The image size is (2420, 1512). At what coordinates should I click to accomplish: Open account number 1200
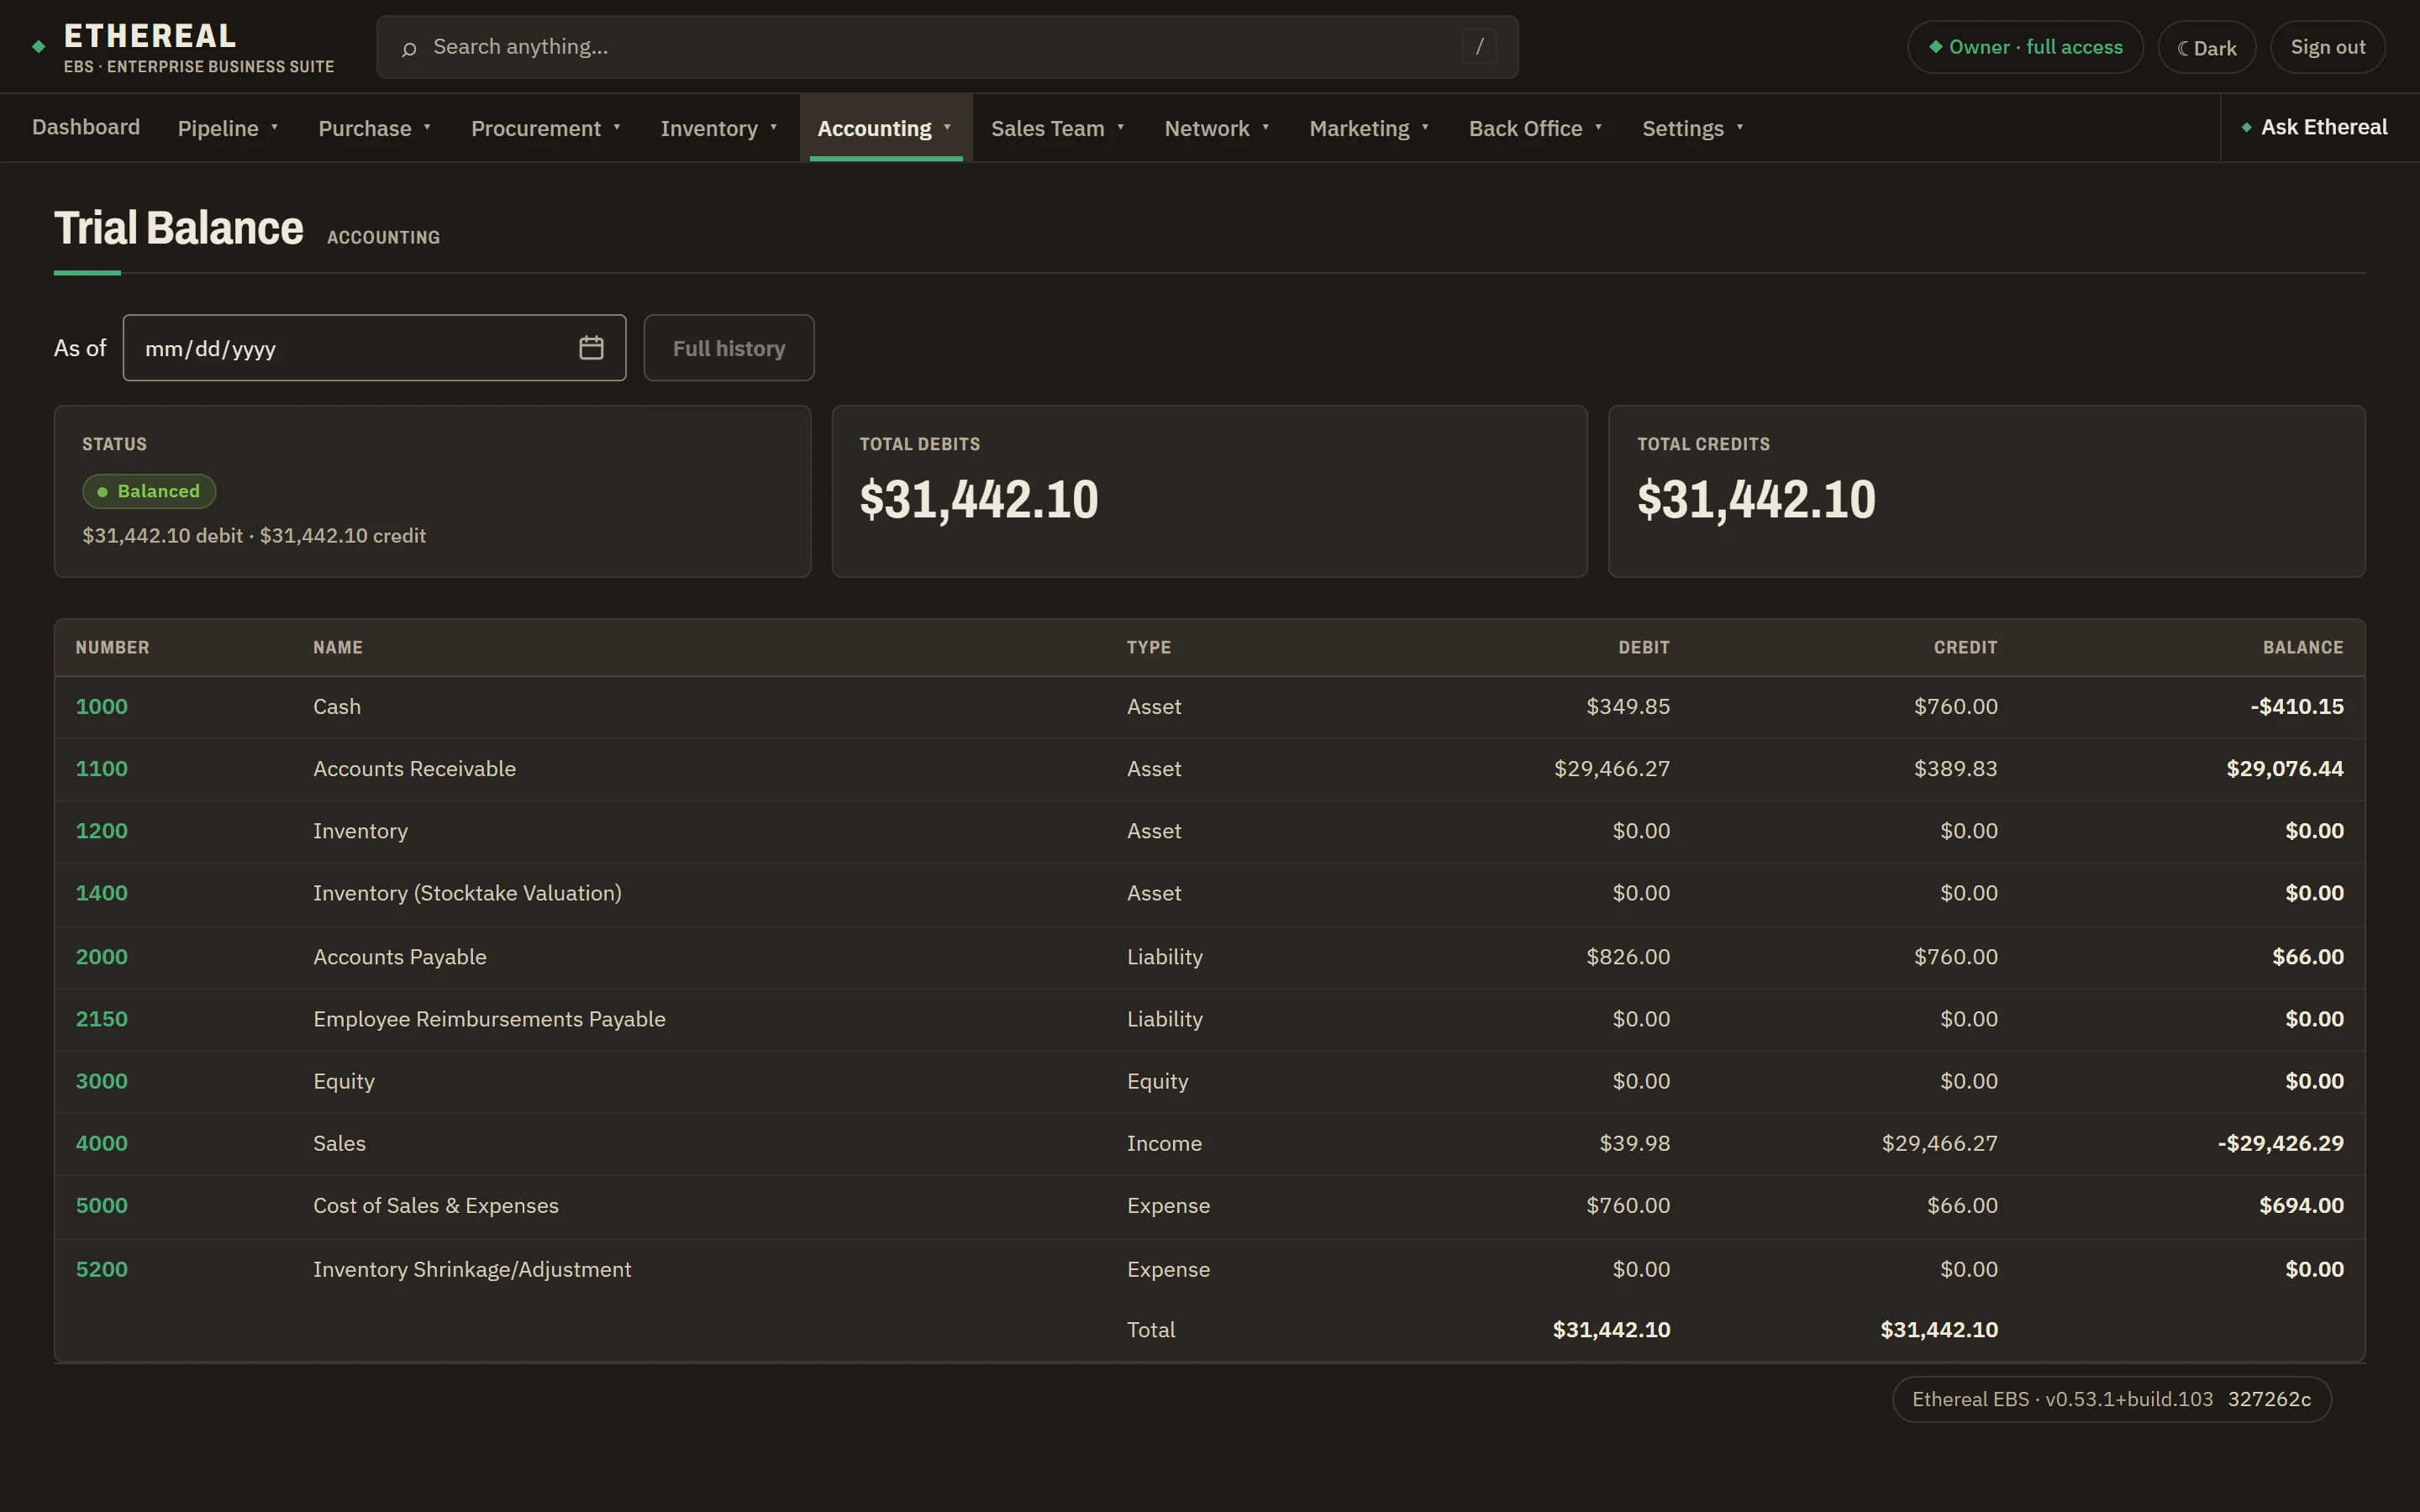pos(102,831)
